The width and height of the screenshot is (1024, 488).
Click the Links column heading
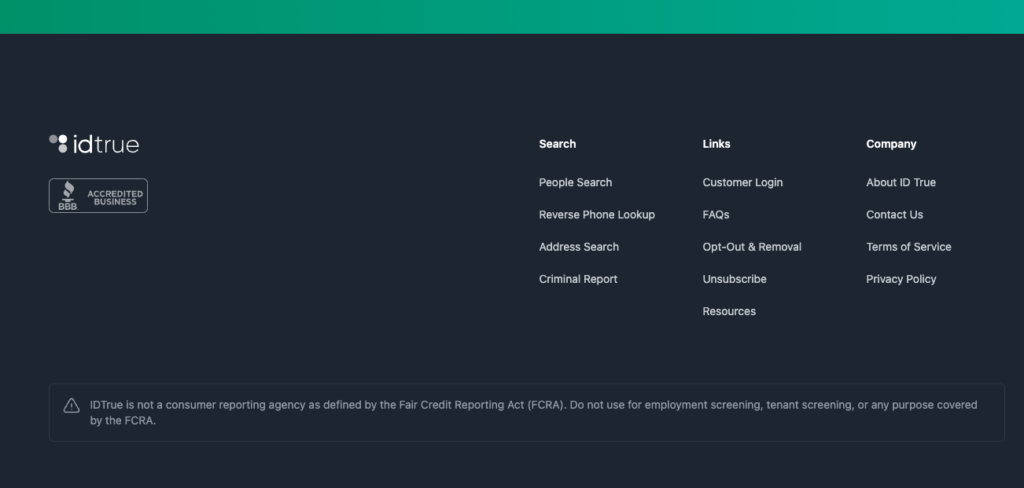point(716,144)
